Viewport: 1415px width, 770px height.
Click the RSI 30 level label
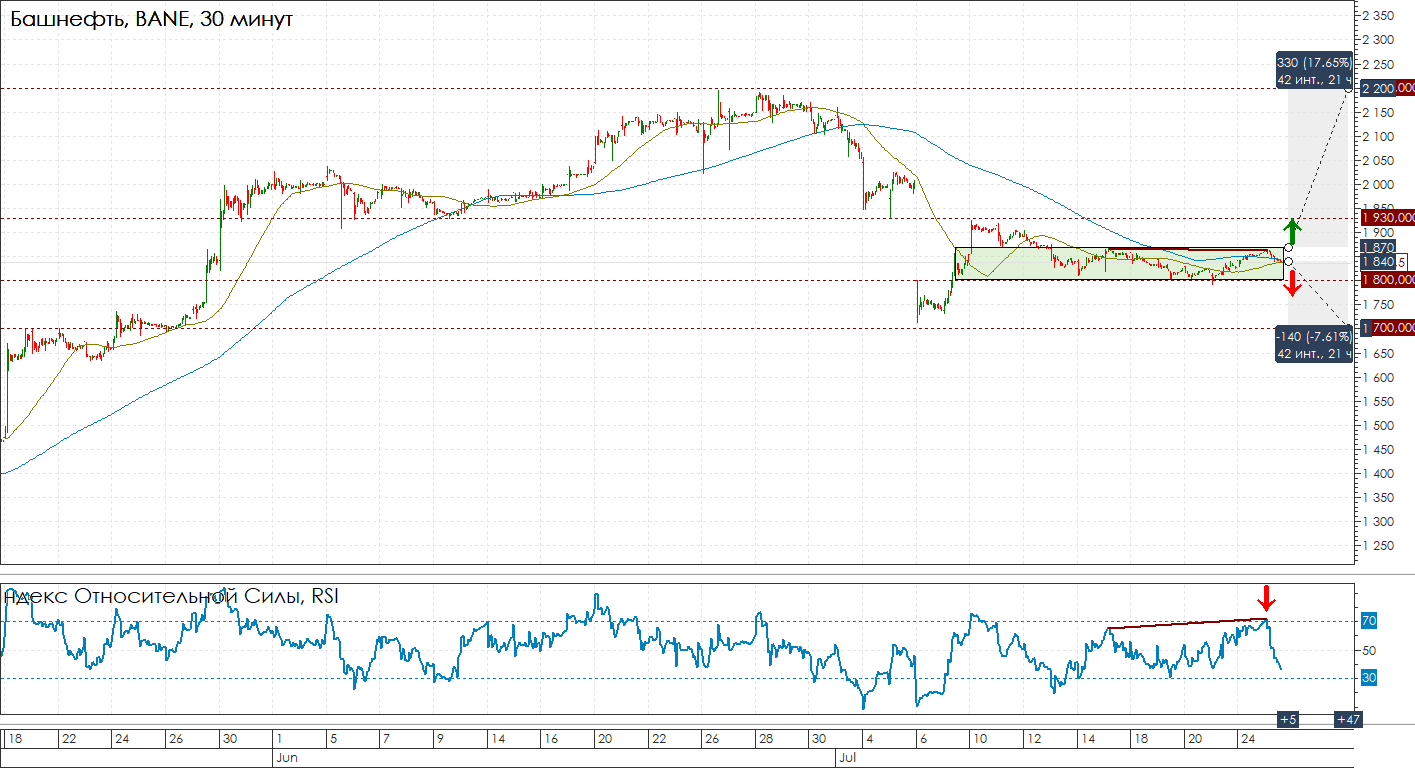click(1369, 678)
